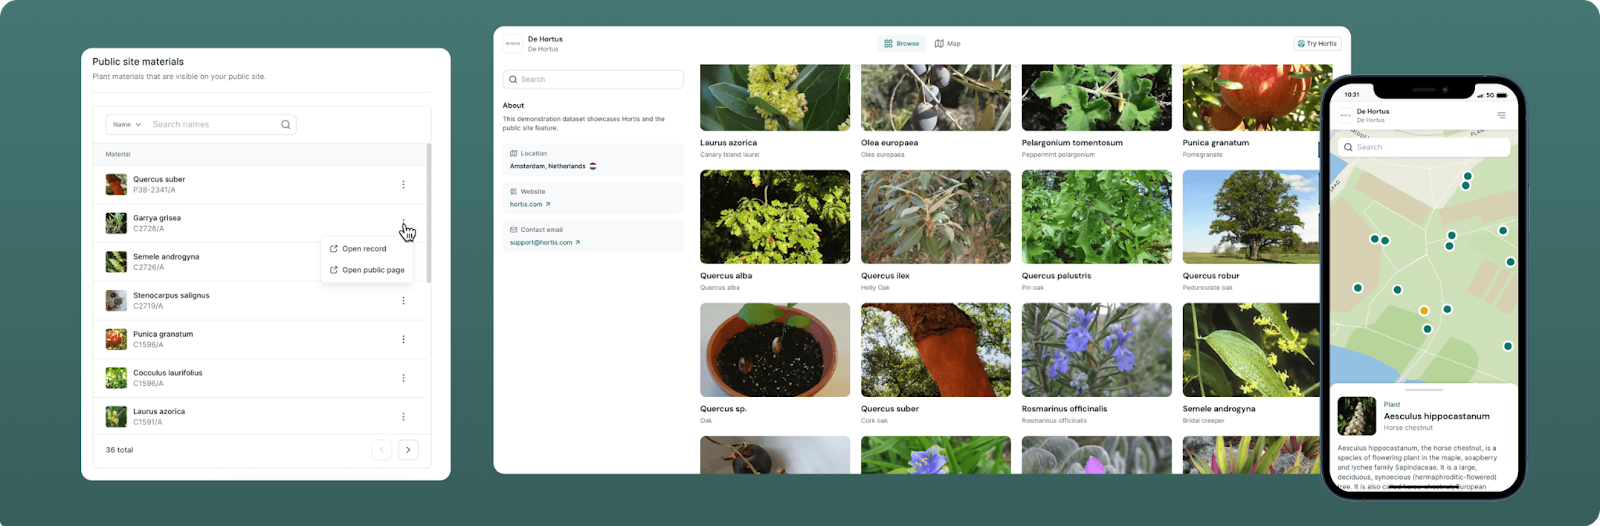Open the Laurus azorica plant card
Viewport: 1600px width, 526px height.
pos(775,111)
